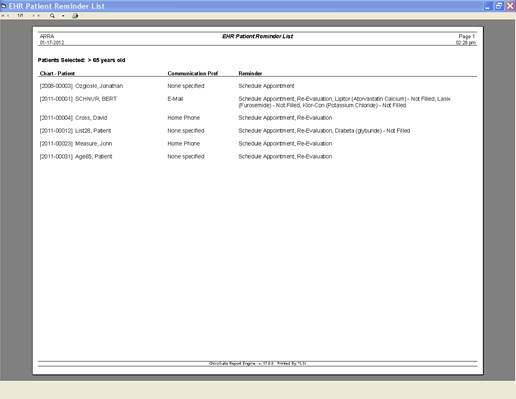
Task: Click the Communication Pref column header
Action: [x=193, y=73]
